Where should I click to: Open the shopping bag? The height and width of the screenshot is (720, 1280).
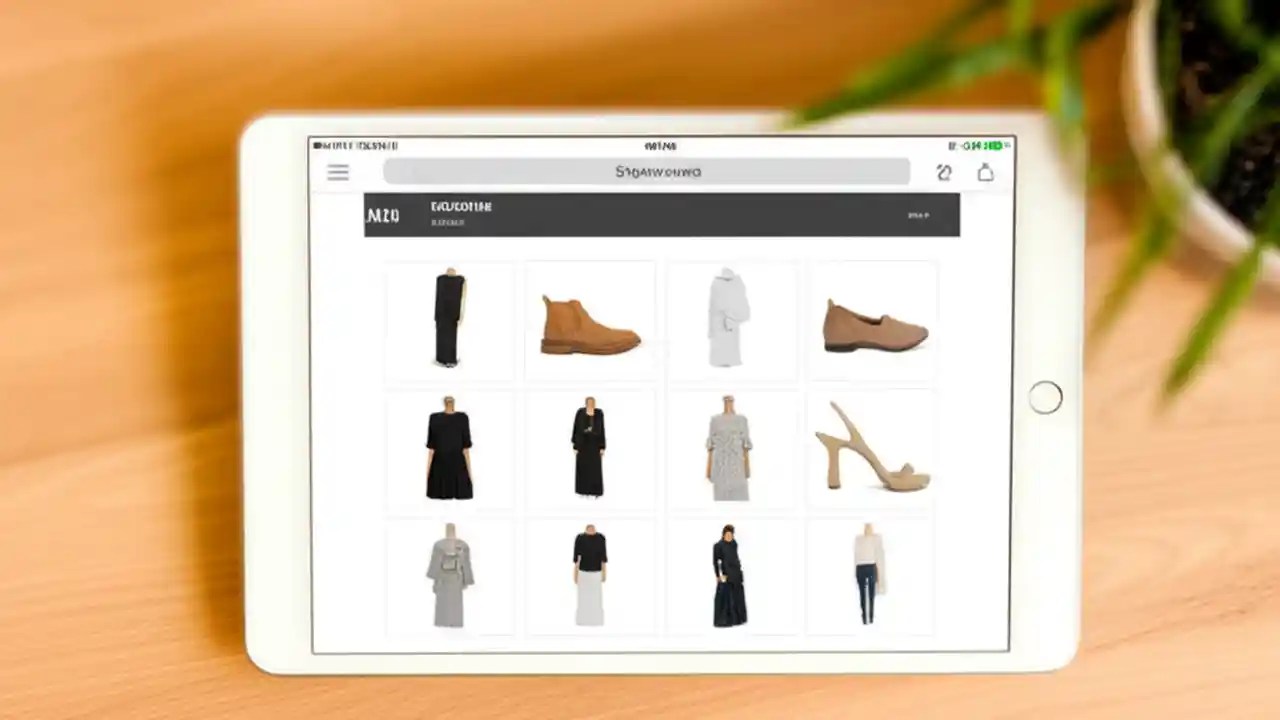pyautogui.click(x=987, y=172)
